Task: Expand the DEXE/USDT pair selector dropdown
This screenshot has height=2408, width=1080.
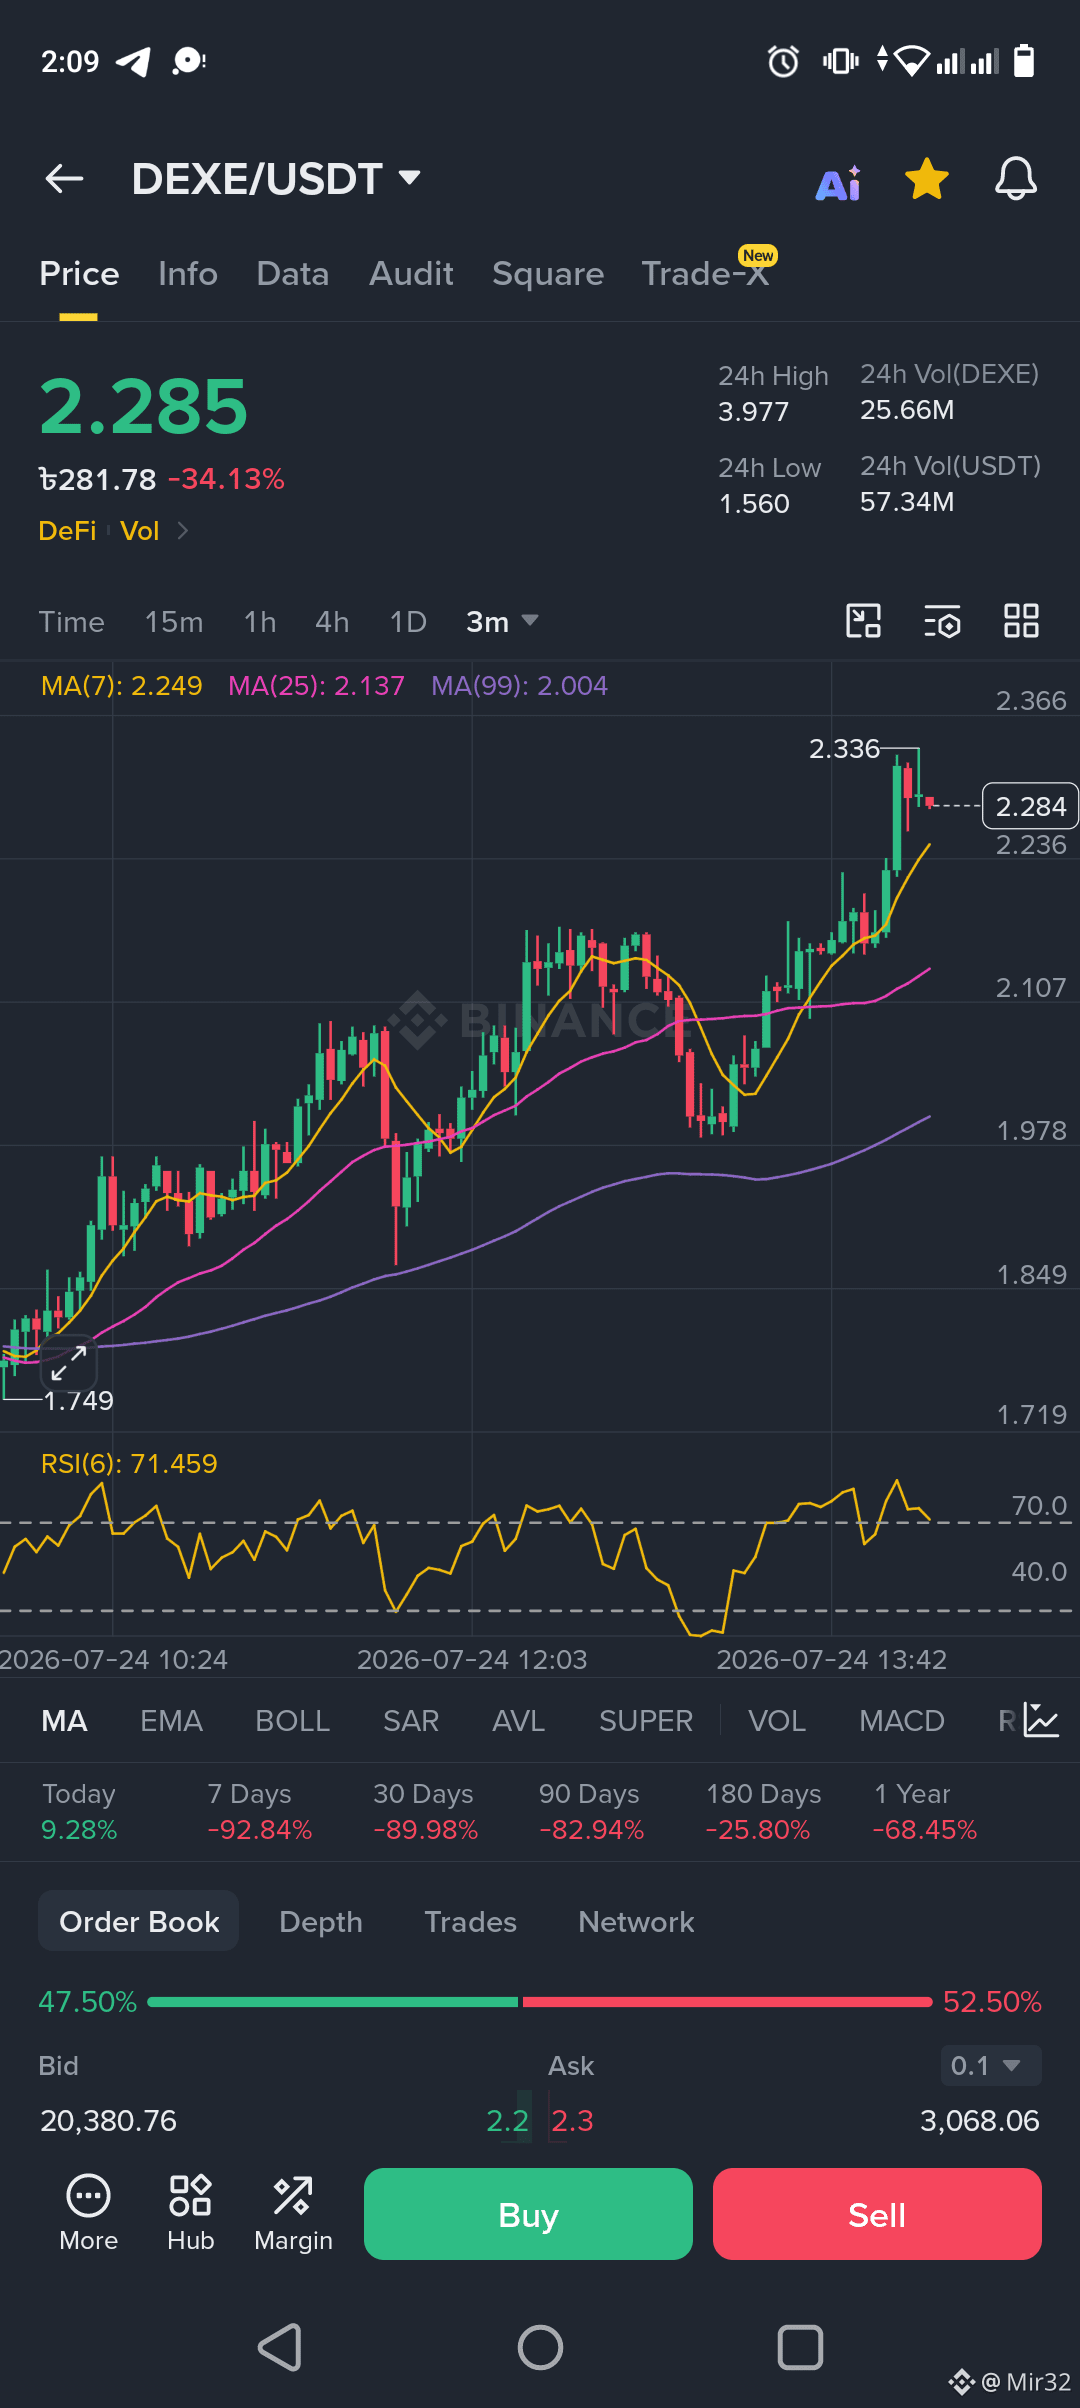Action: 409,178
